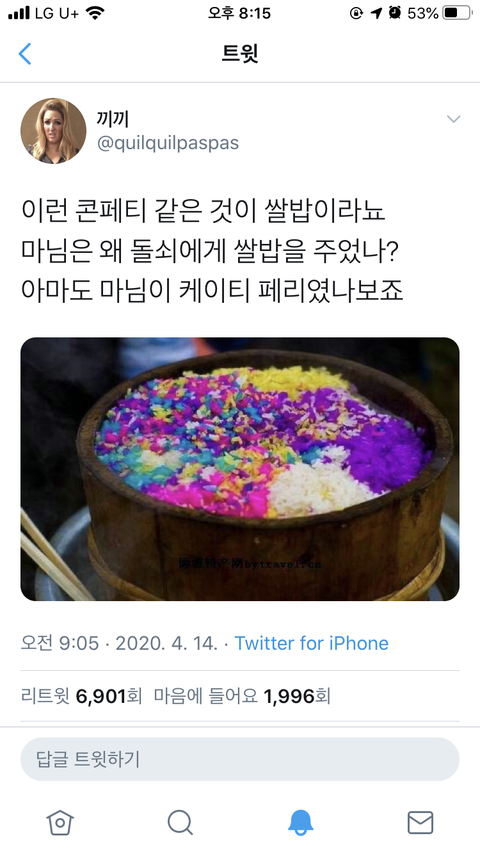Screen dimensions: 480x854
Task: Tap the blue back arrow
Action: 25,54
